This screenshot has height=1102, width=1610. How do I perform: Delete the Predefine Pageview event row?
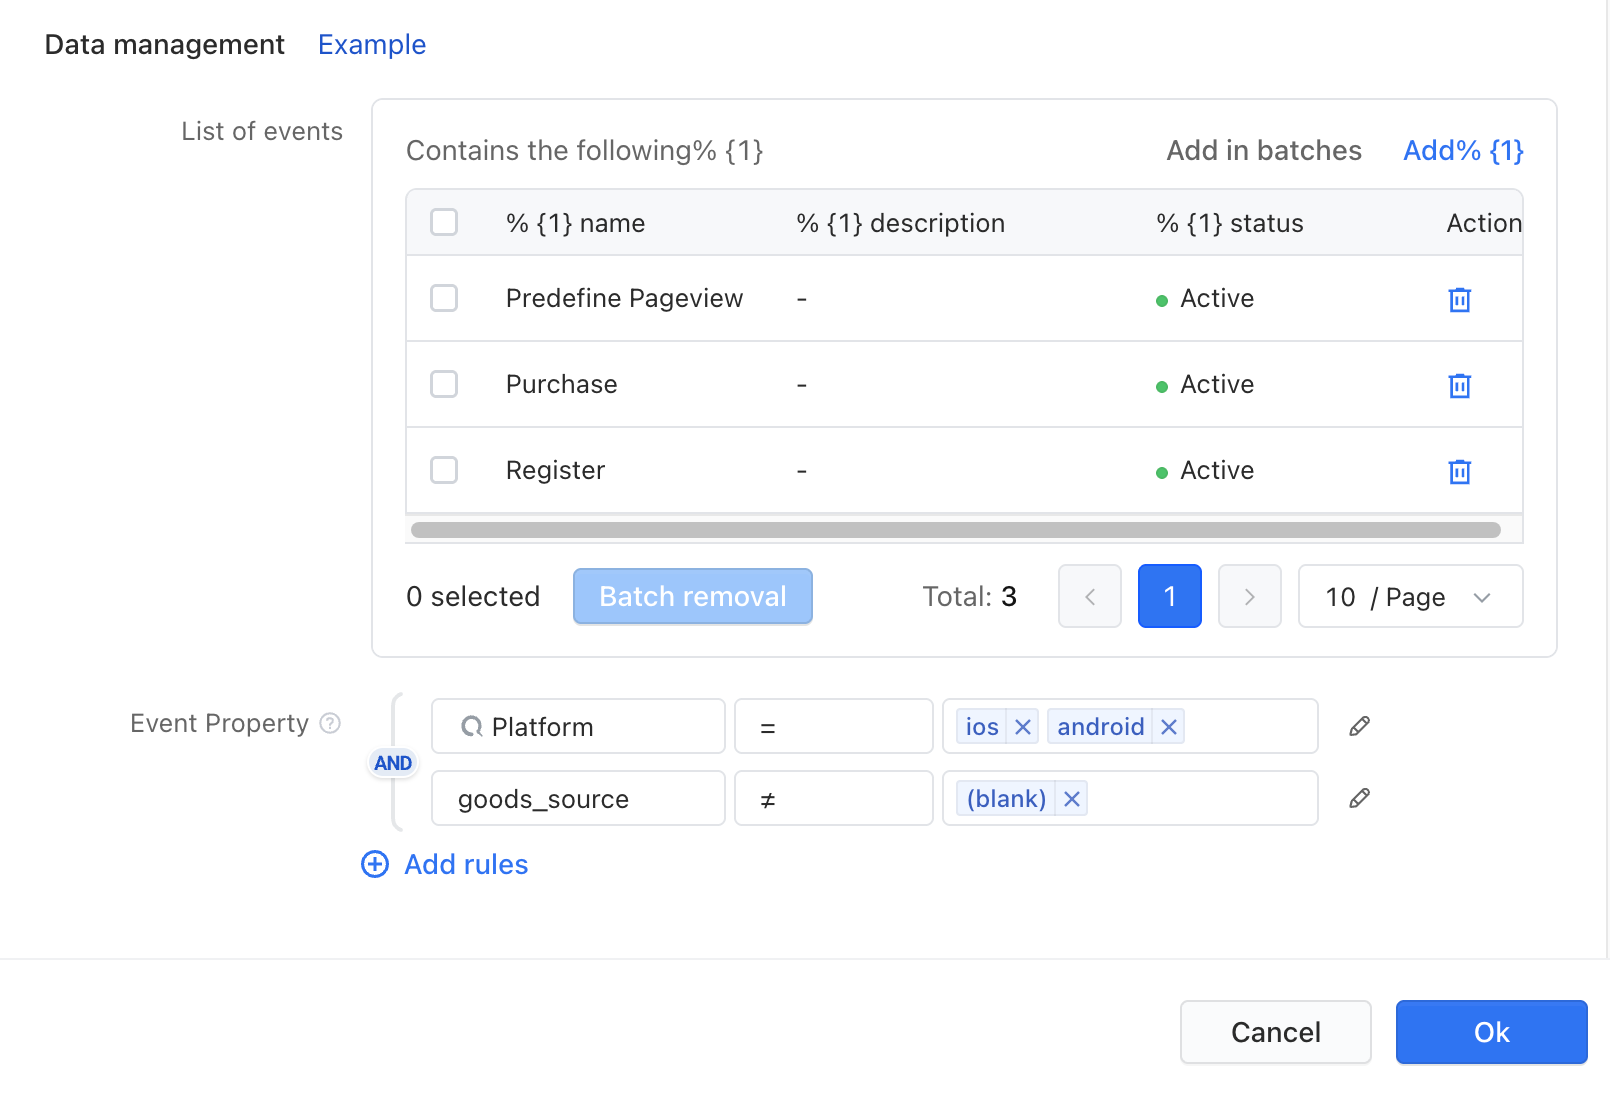tap(1459, 299)
